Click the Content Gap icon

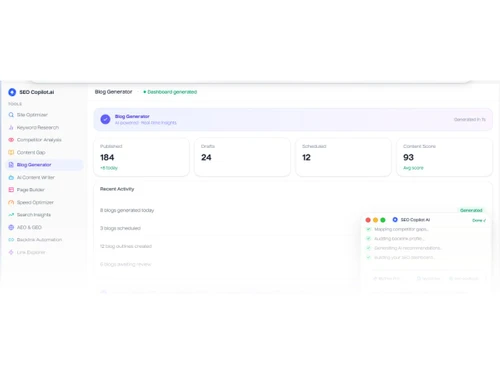coord(11,152)
